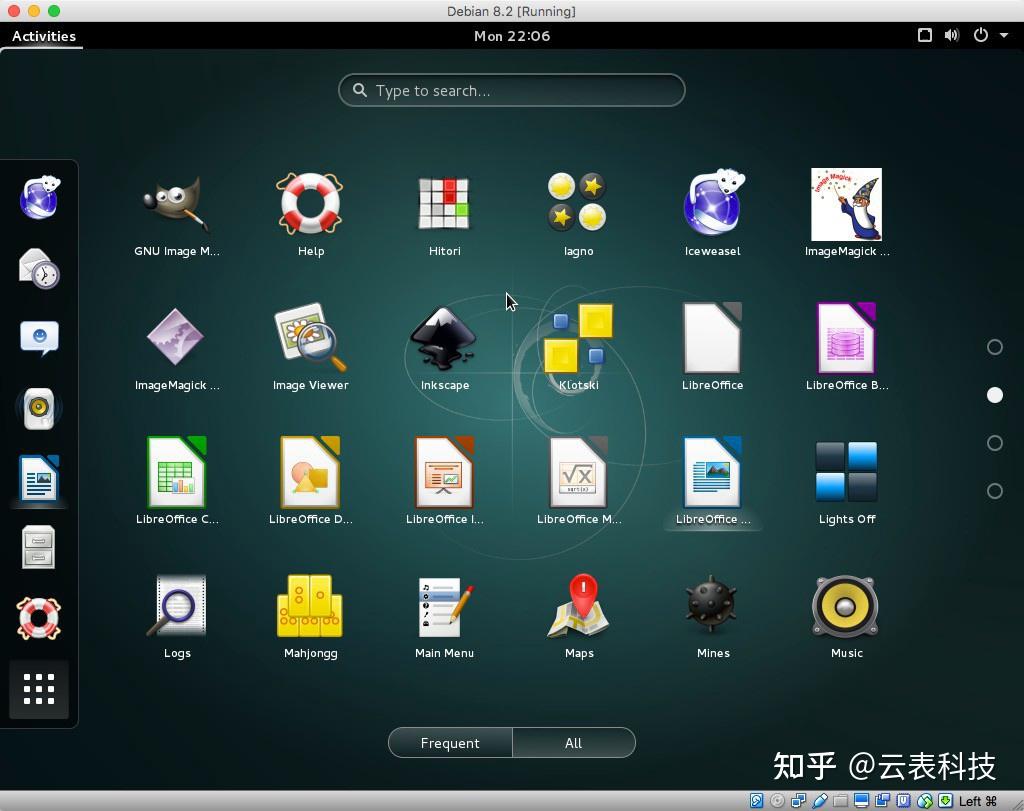Click VirtualBox display status icon
Viewport: 1024px width, 811px height.
coord(861,801)
